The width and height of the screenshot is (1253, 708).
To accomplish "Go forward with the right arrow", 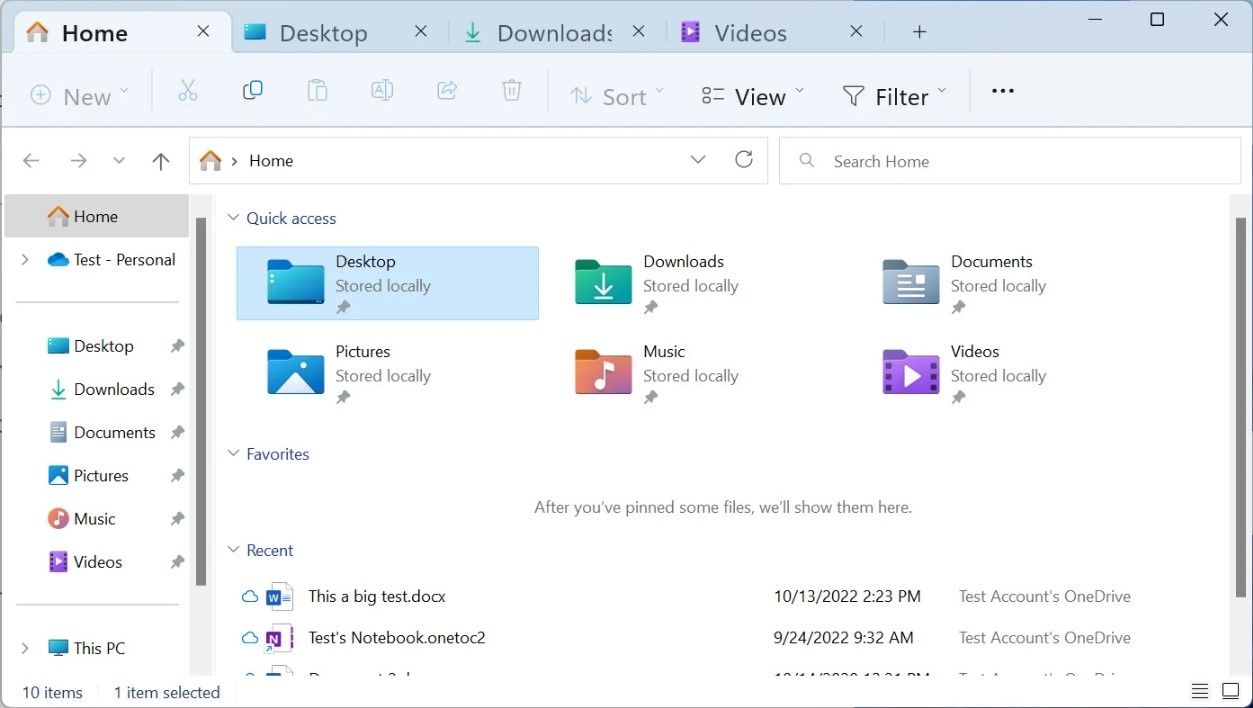I will (x=78, y=161).
